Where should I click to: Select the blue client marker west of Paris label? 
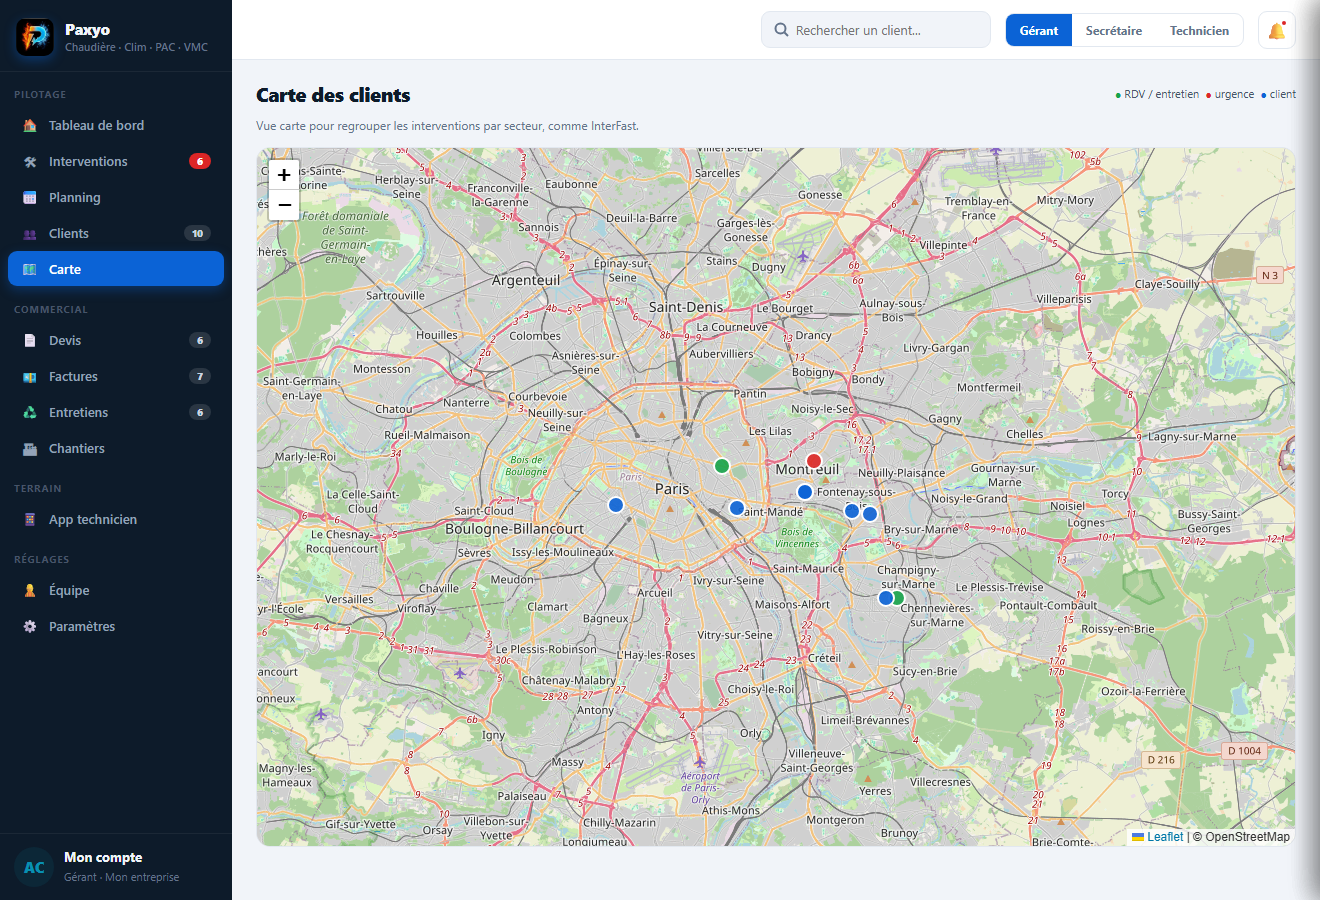coord(616,505)
